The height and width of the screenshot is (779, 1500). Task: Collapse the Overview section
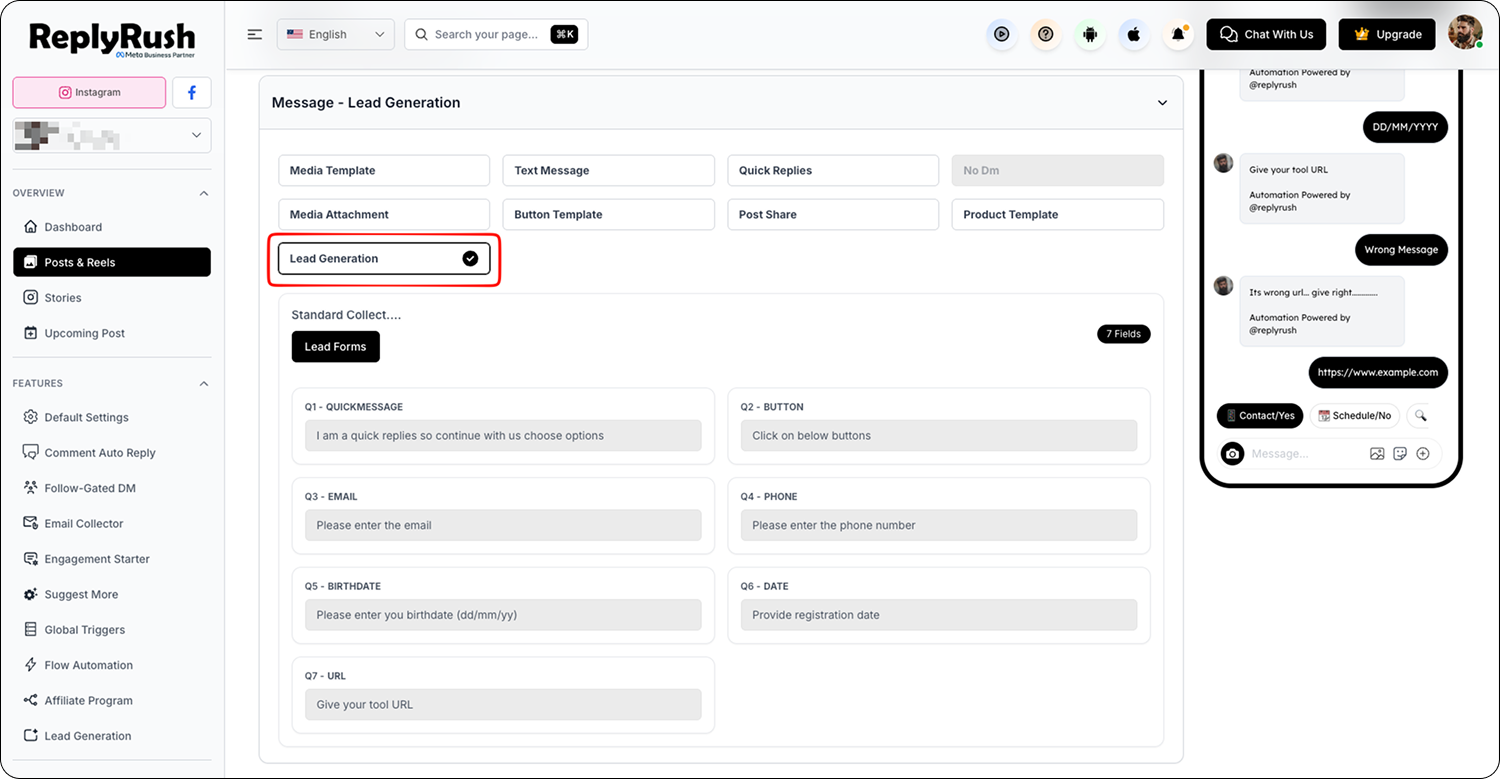coord(204,193)
